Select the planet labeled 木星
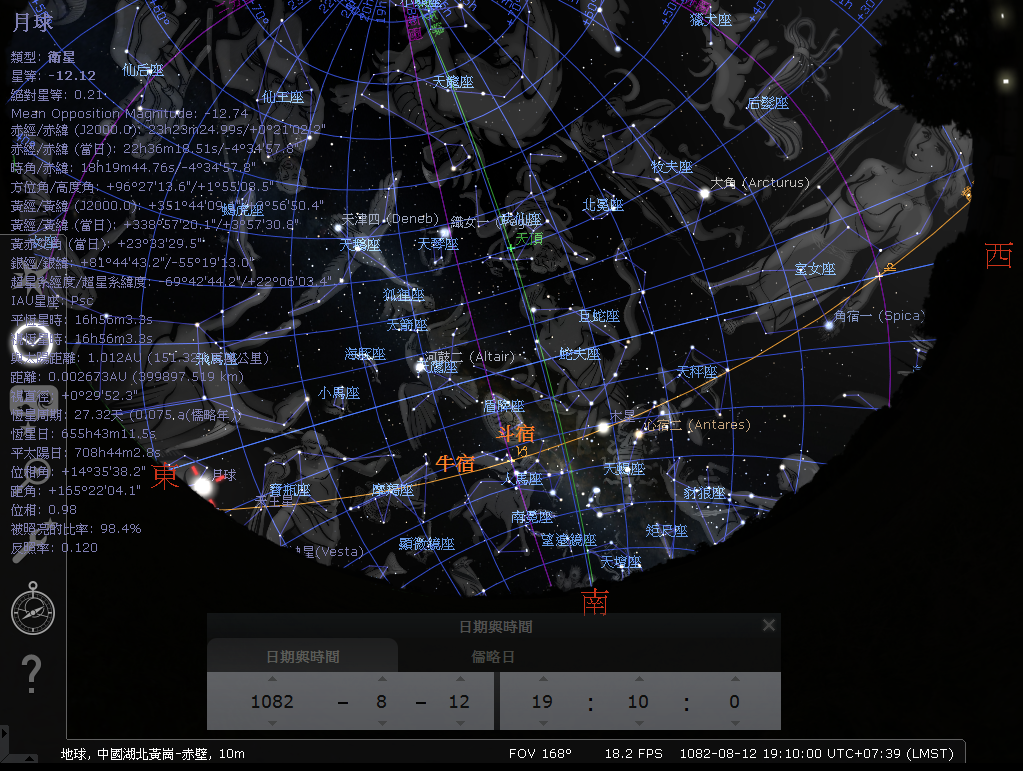 (x=603, y=428)
